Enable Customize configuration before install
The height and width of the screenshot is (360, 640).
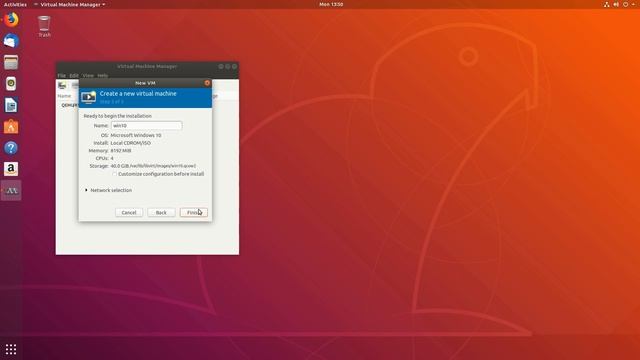(115, 174)
